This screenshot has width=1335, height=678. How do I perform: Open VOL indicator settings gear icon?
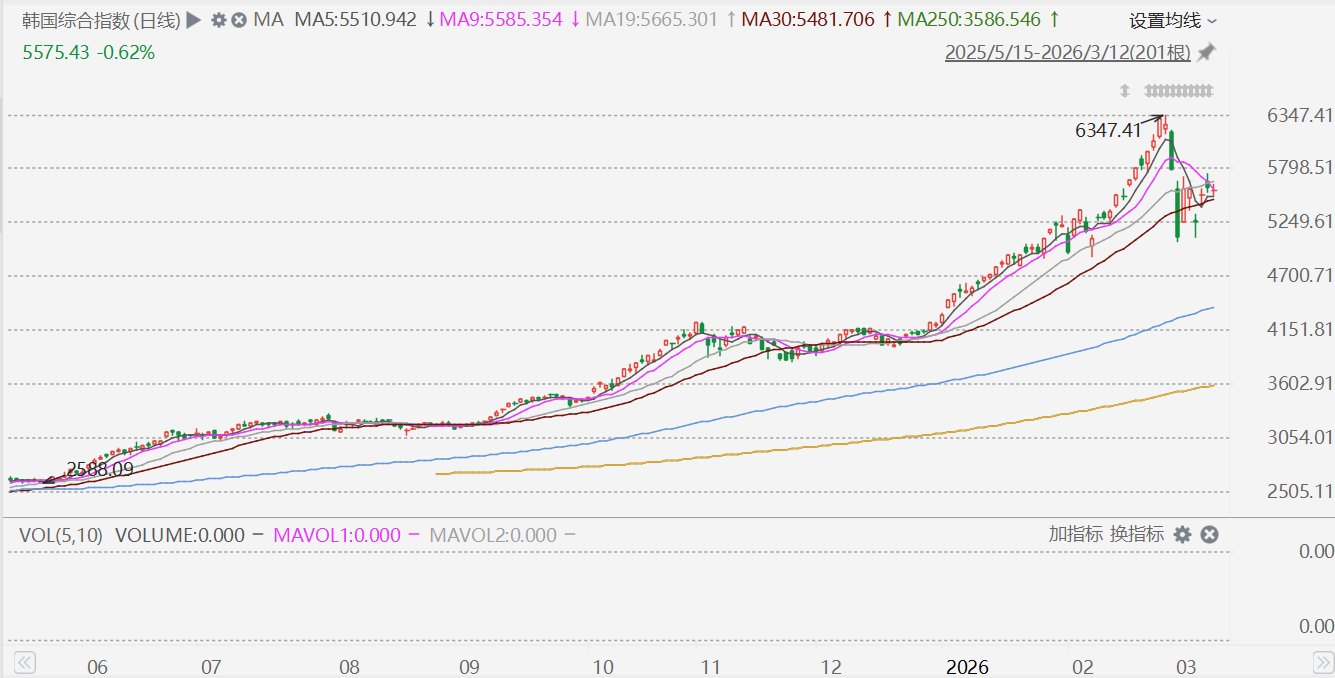1182,535
